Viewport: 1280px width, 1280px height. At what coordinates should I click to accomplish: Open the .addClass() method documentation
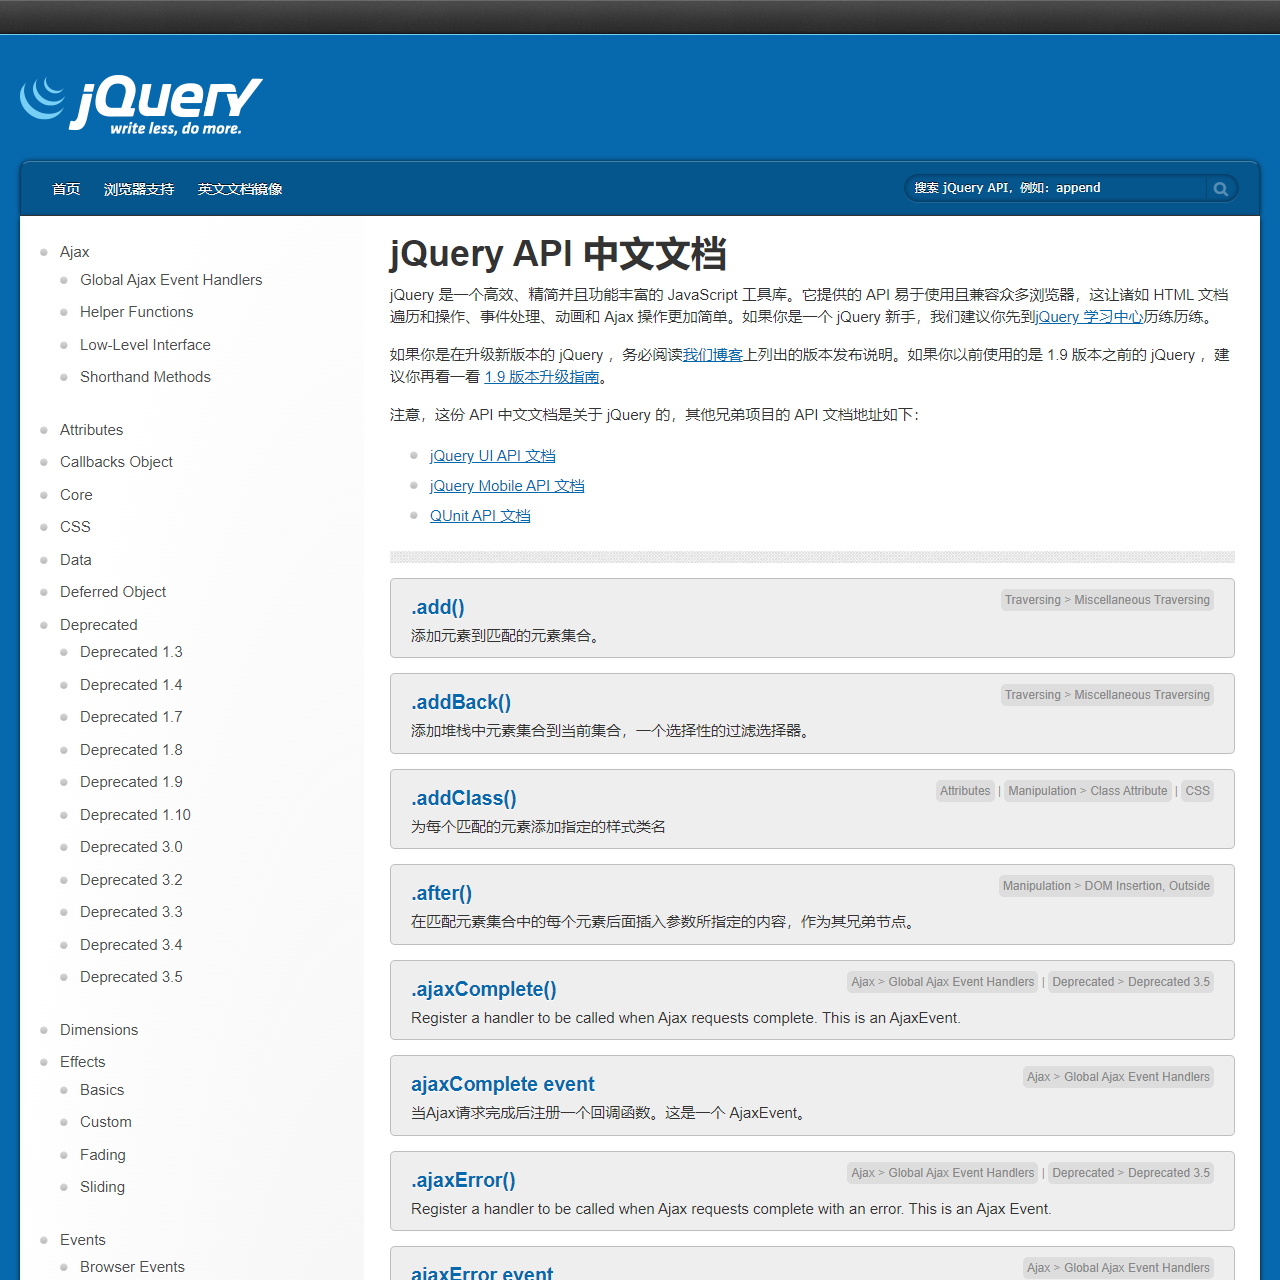463,798
